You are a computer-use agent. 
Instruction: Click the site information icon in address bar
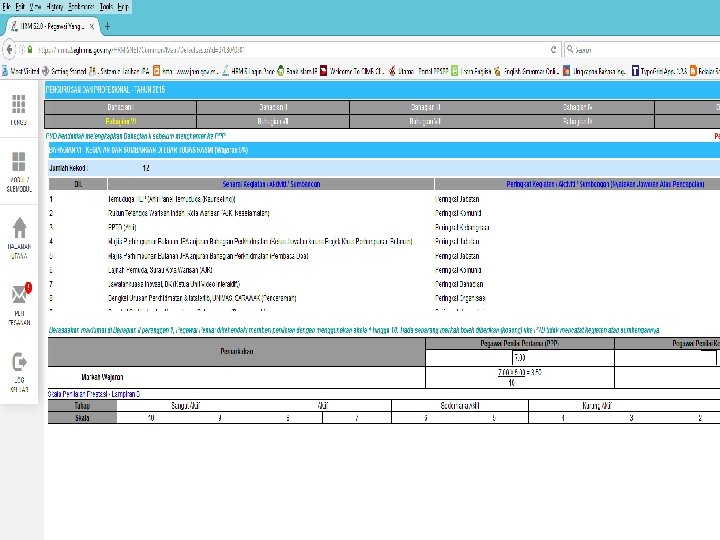(x=22, y=50)
